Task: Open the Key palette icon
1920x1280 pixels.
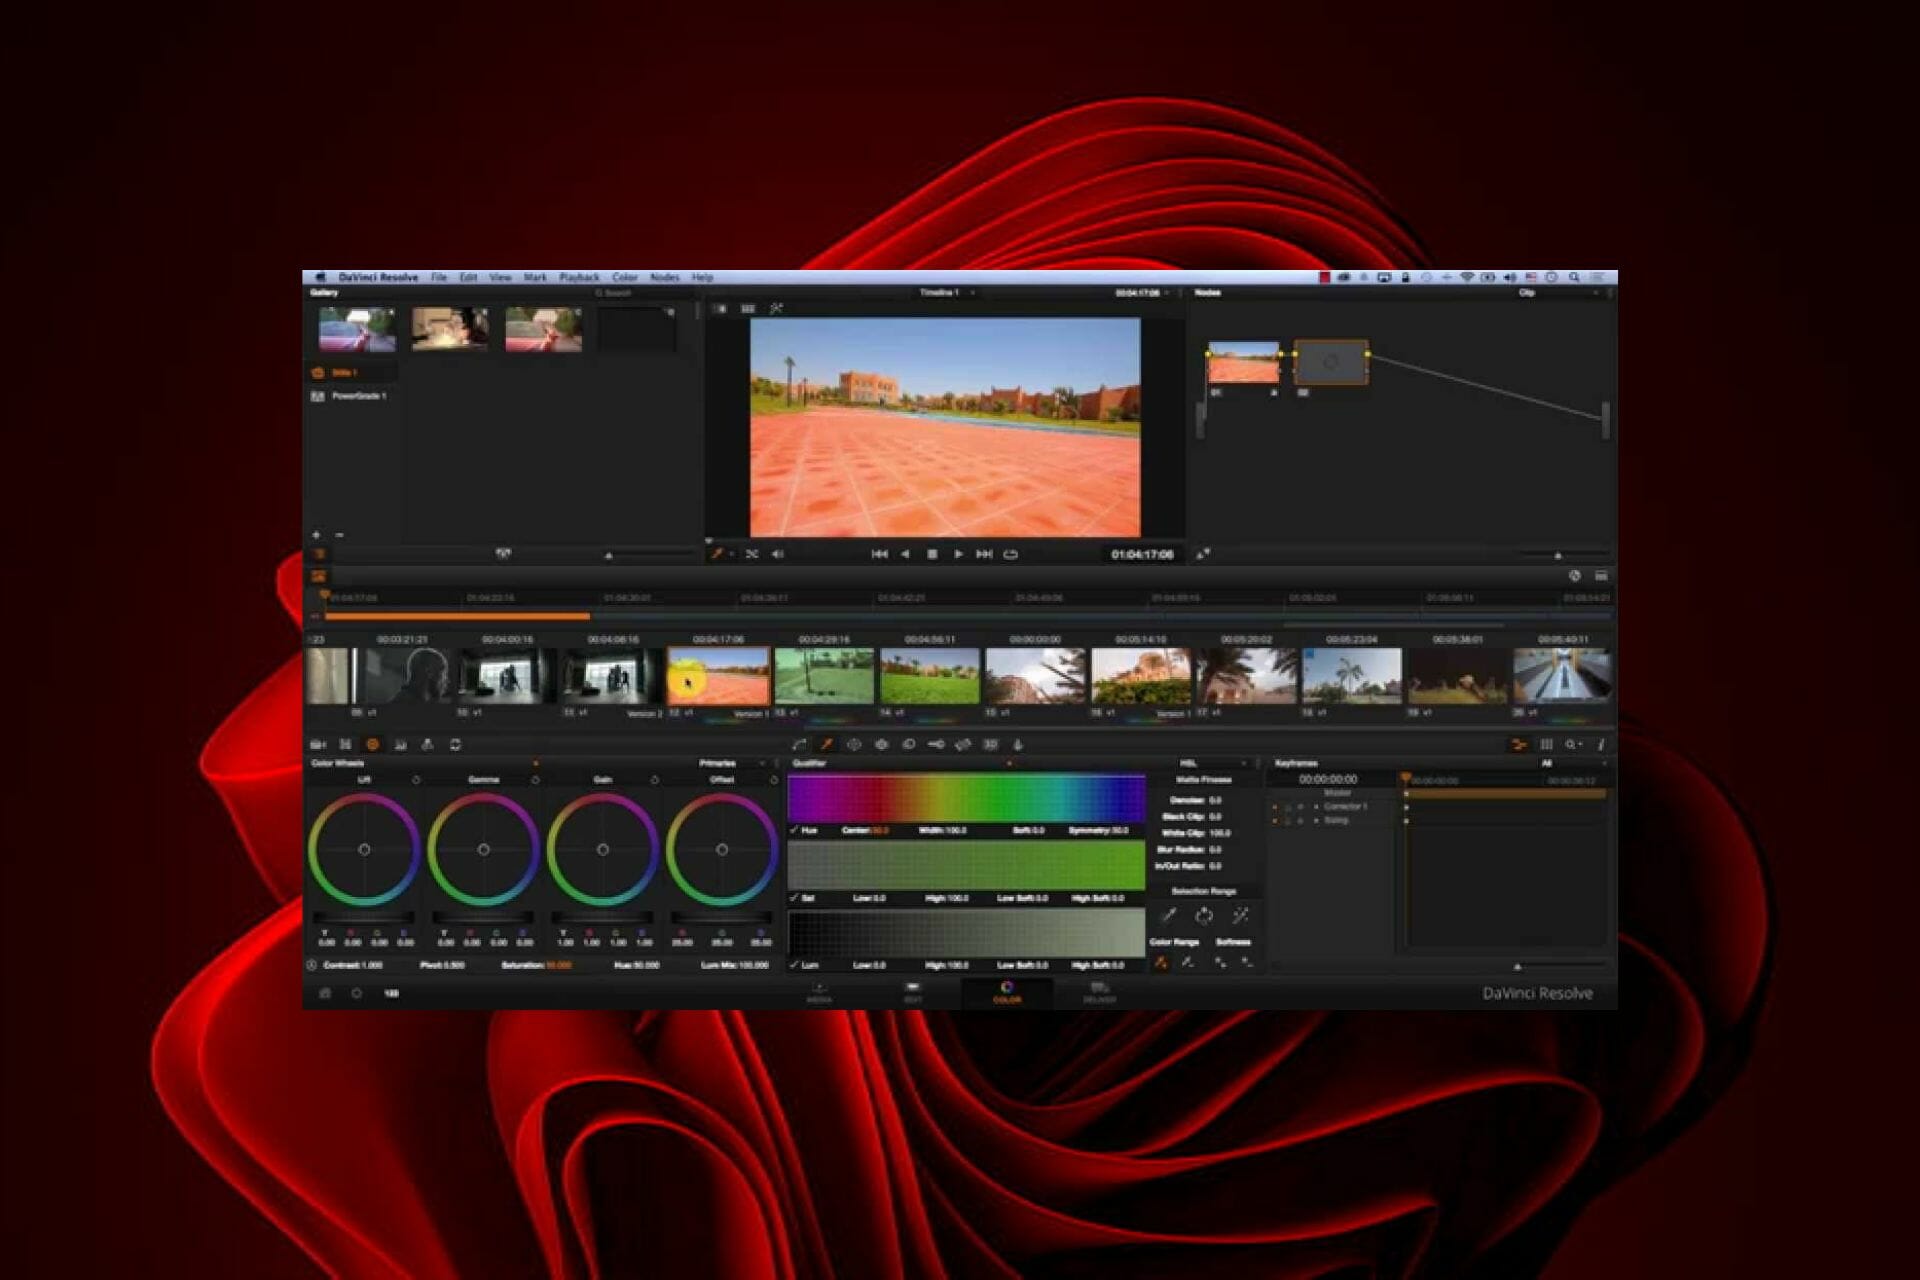Action: [x=936, y=744]
